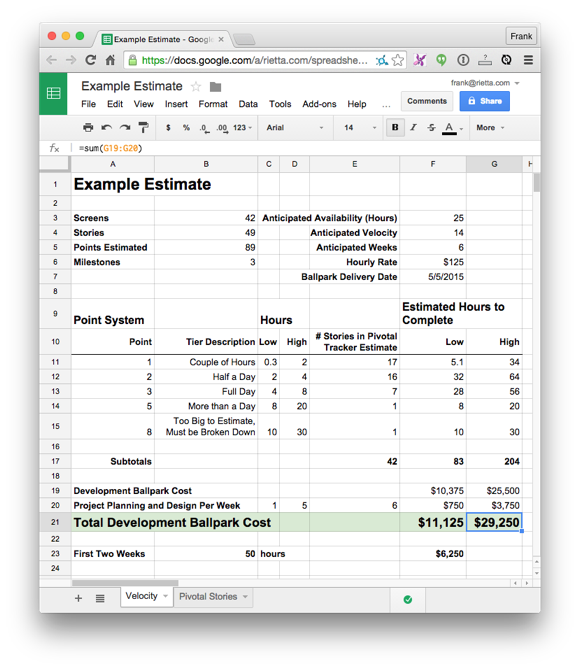Click the browser address bar URL
Image resolution: width=580 pixels, height=669 pixels.
click(x=255, y=60)
